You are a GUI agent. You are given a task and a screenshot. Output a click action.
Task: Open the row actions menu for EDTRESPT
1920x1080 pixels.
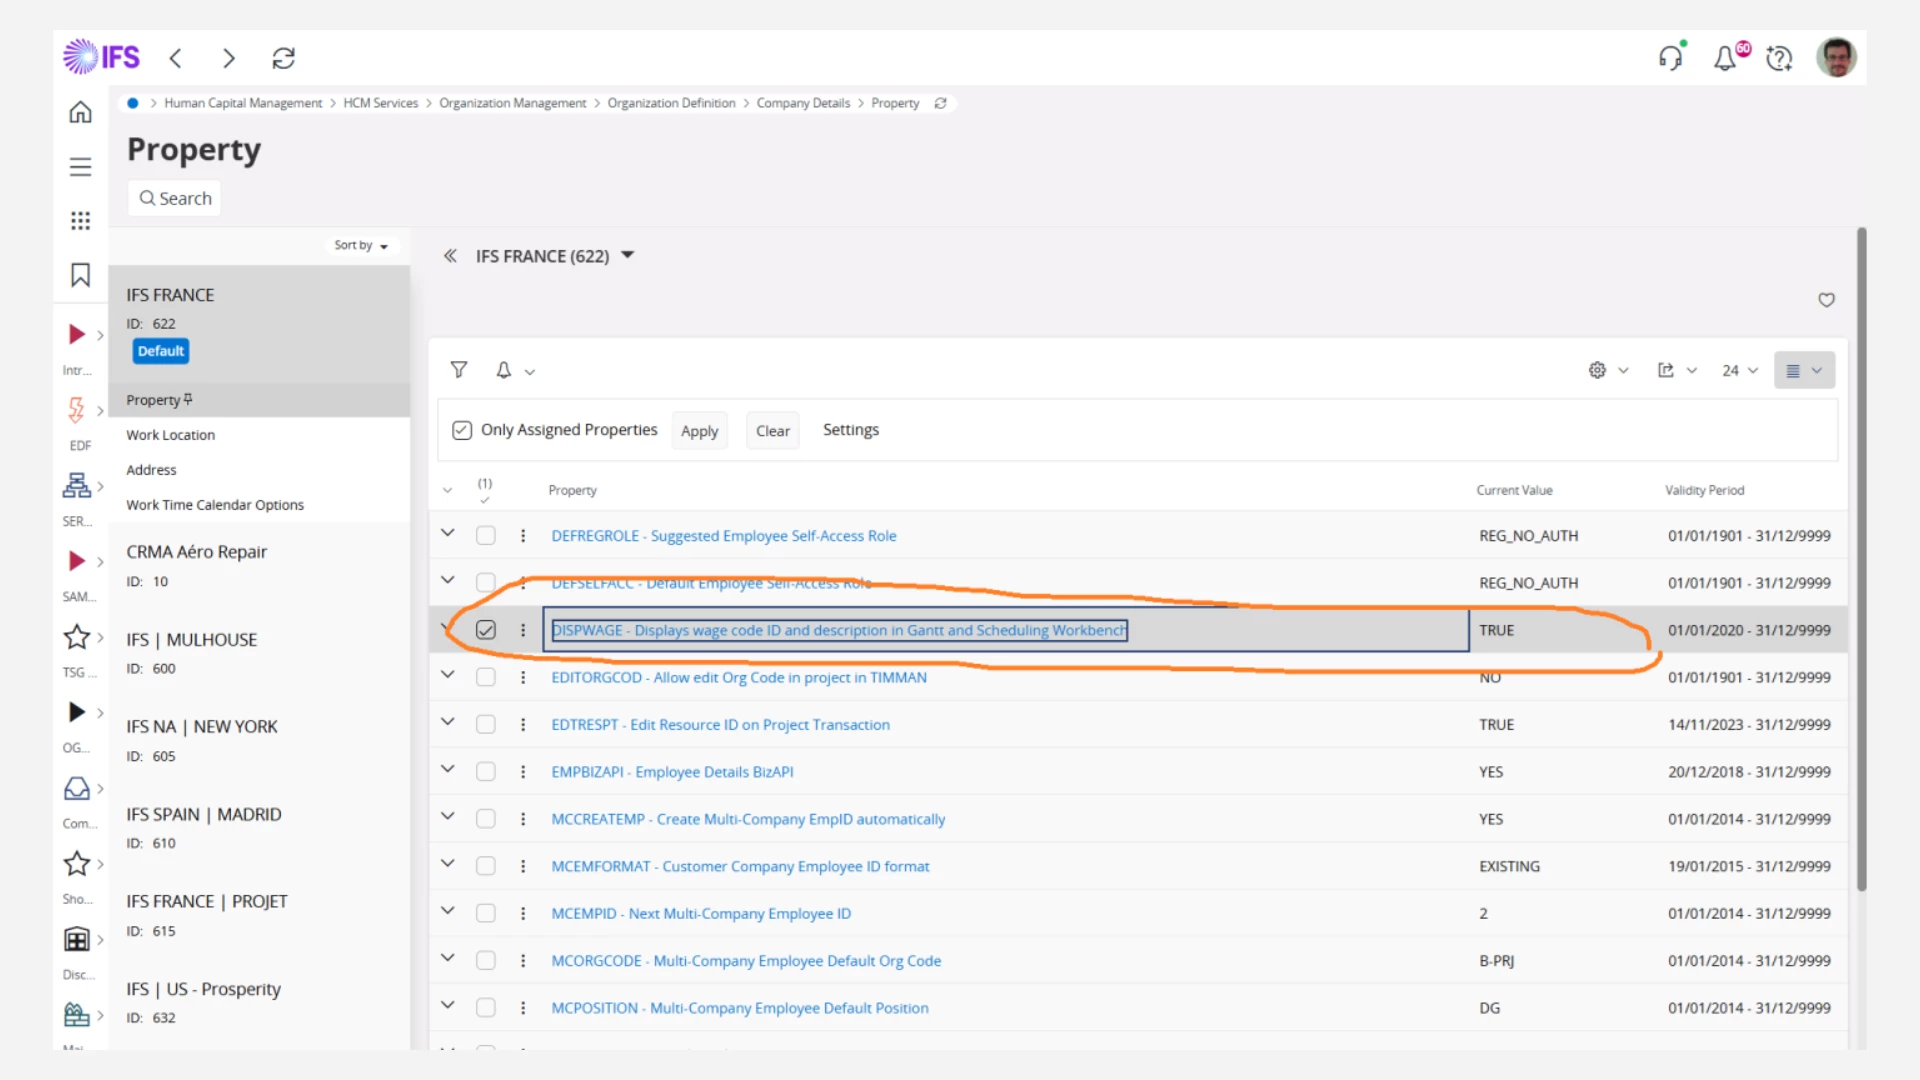pyautogui.click(x=523, y=724)
